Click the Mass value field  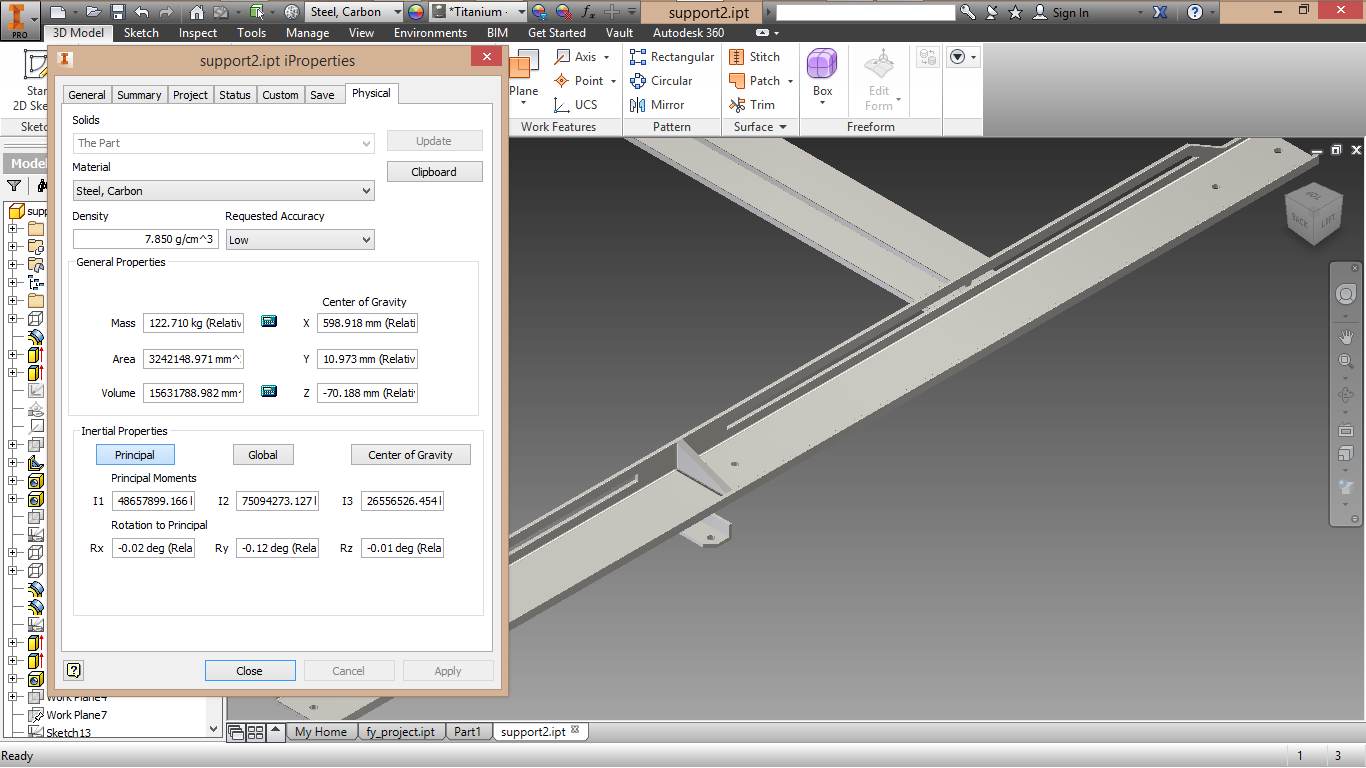(x=194, y=323)
